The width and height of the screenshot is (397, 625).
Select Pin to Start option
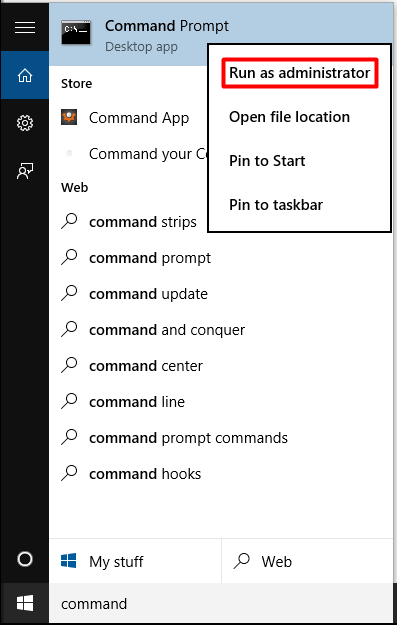coord(267,161)
